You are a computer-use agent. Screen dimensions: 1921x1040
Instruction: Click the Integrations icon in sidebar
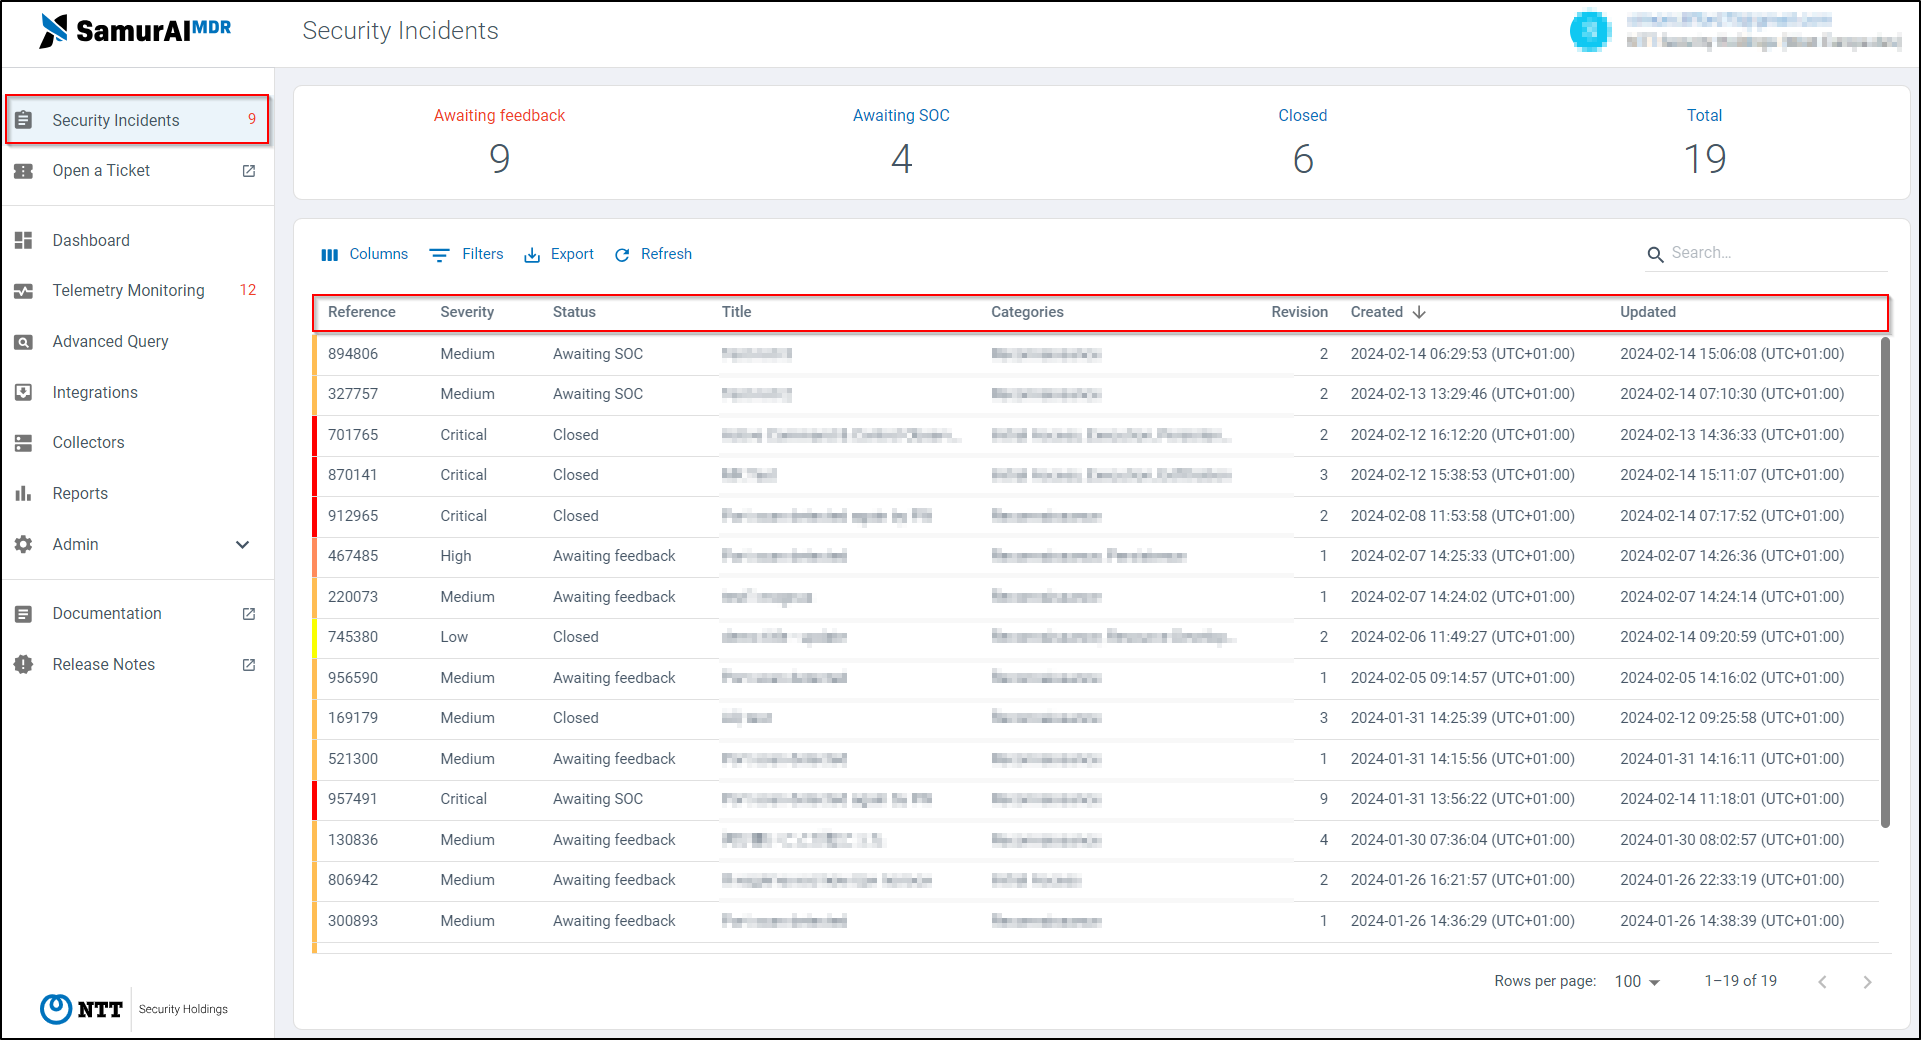pyautogui.click(x=24, y=393)
